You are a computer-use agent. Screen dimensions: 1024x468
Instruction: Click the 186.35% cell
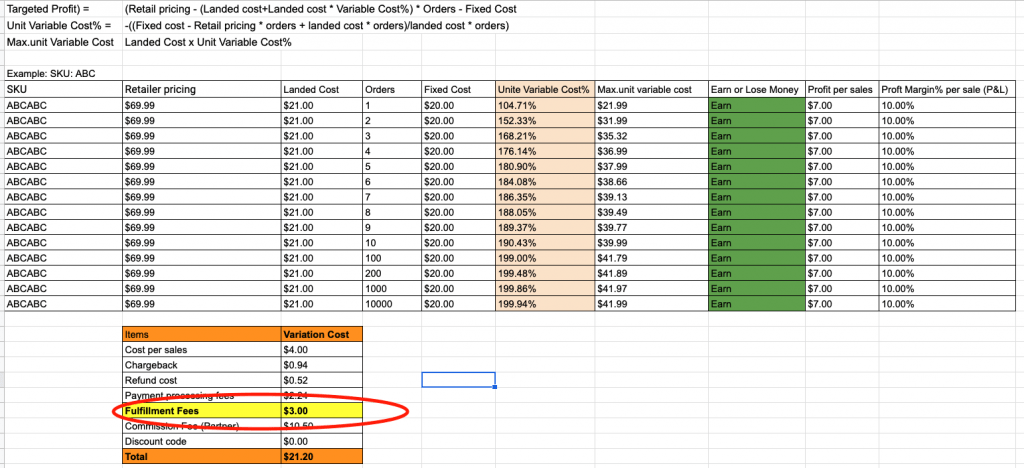click(x=545, y=196)
